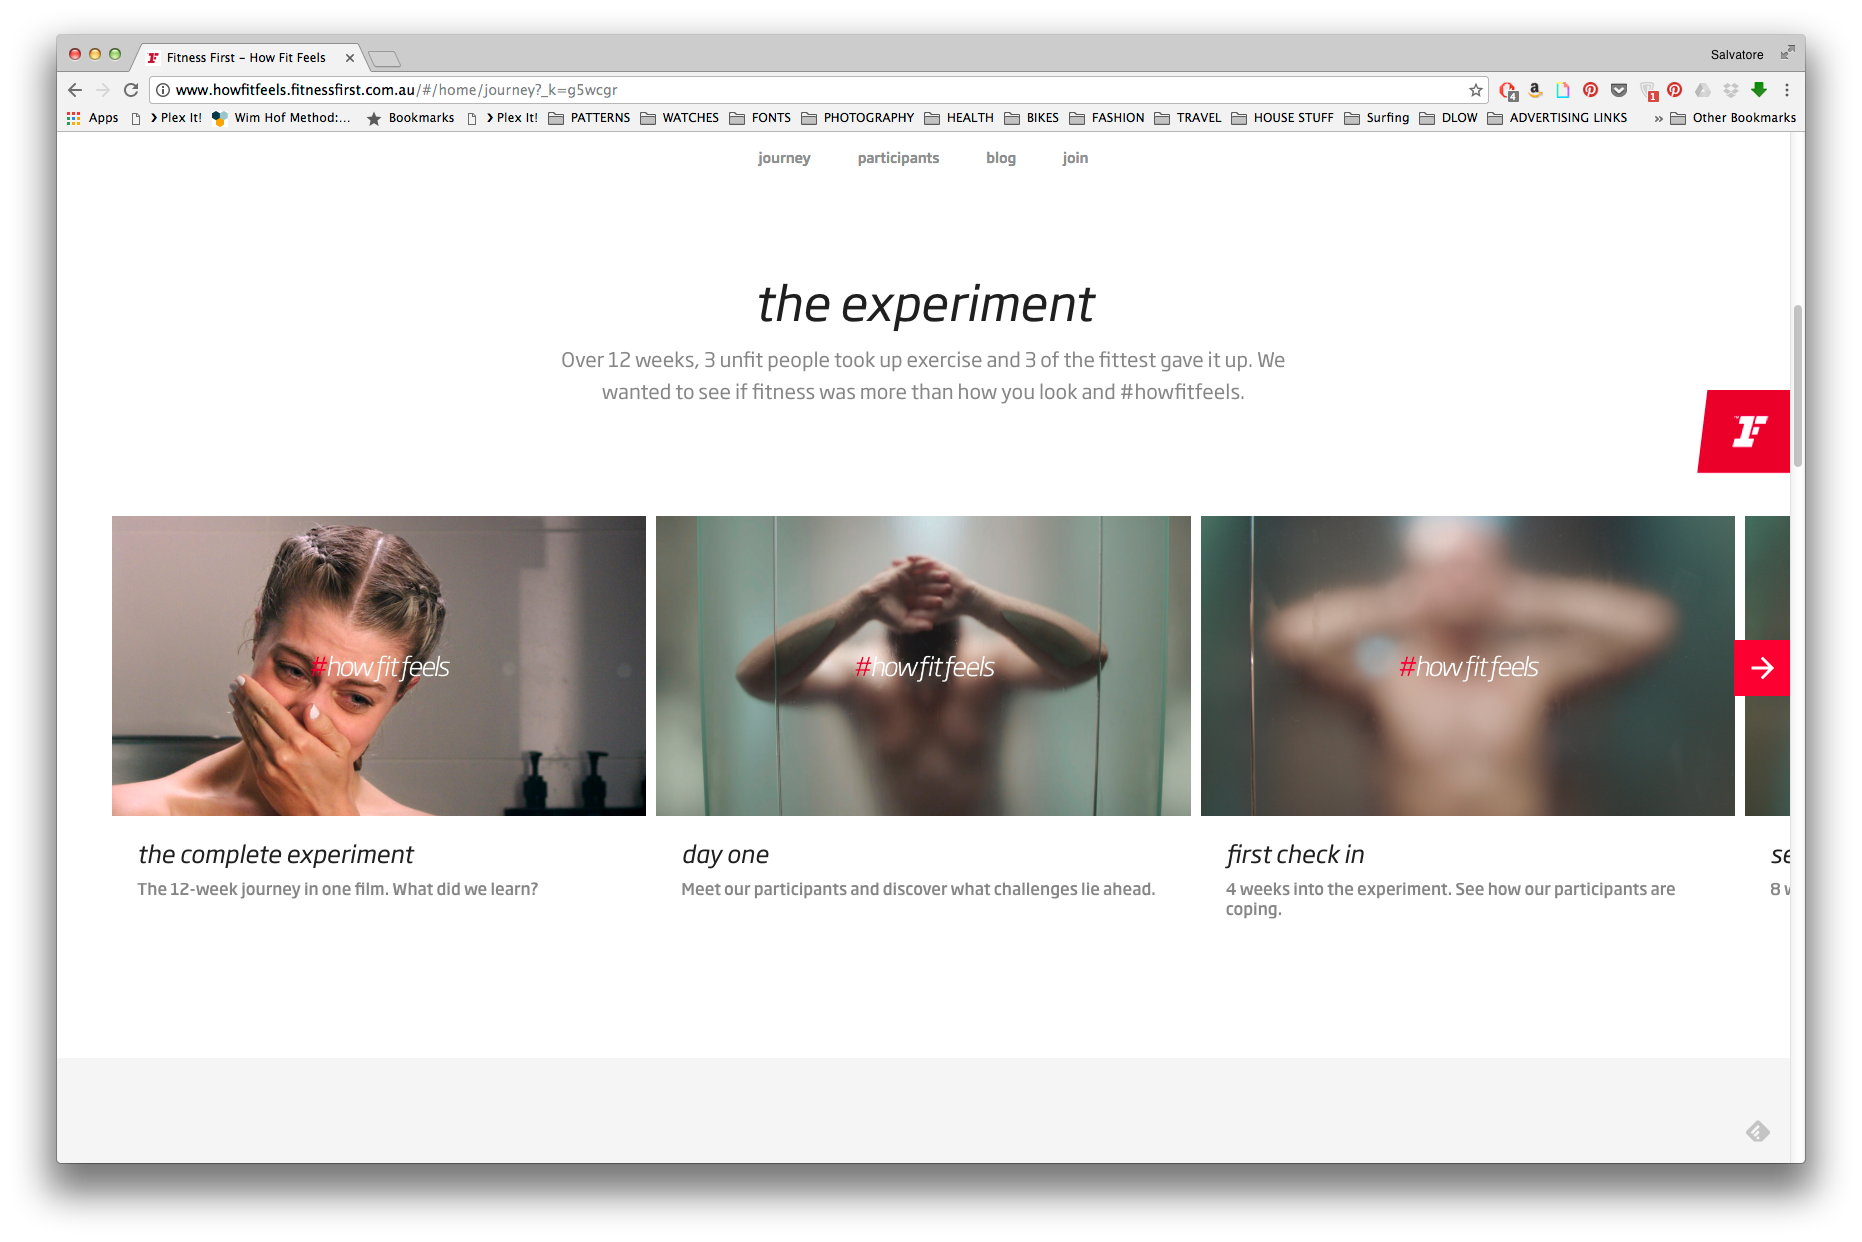Open the journey nav item
Image resolution: width=1862 pixels, height=1242 pixels.
tap(784, 158)
